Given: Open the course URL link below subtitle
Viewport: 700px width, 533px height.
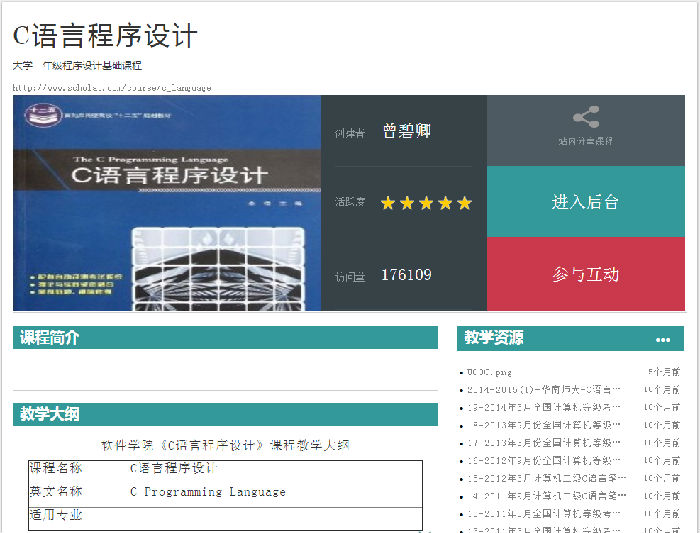Looking at the screenshot, I should pyautogui.click(x=112, y=87).
